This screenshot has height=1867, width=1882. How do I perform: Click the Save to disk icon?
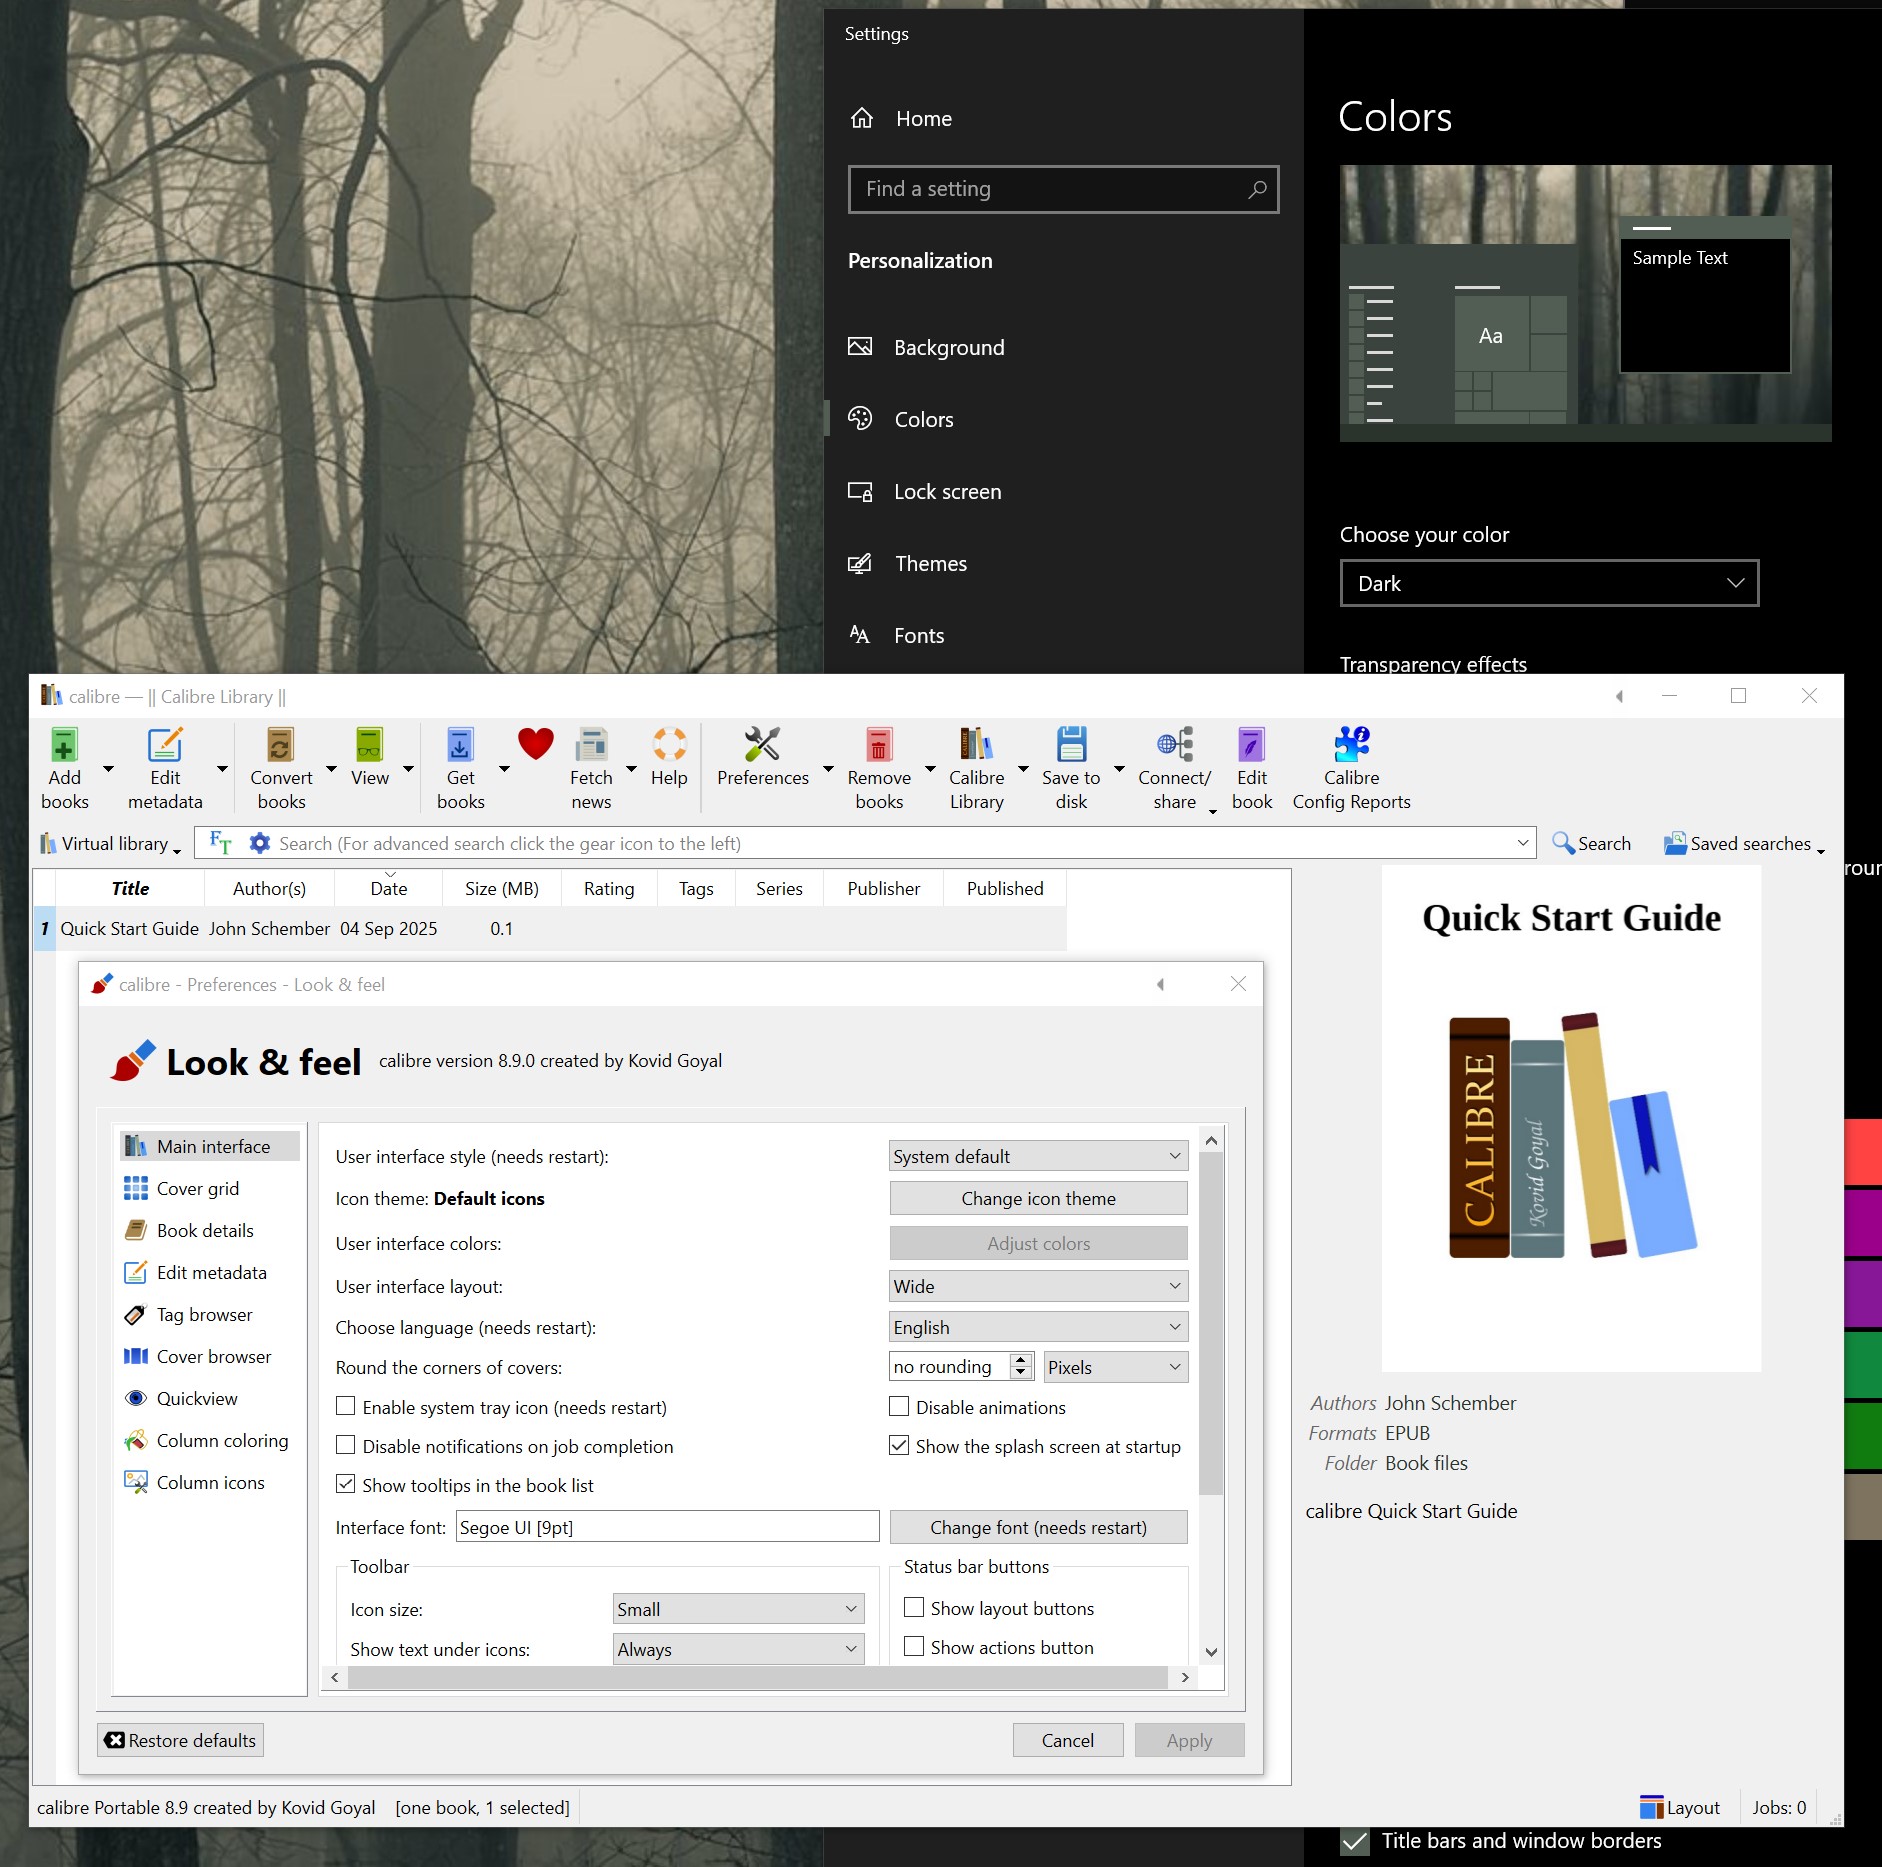(x=1071, y=746)
